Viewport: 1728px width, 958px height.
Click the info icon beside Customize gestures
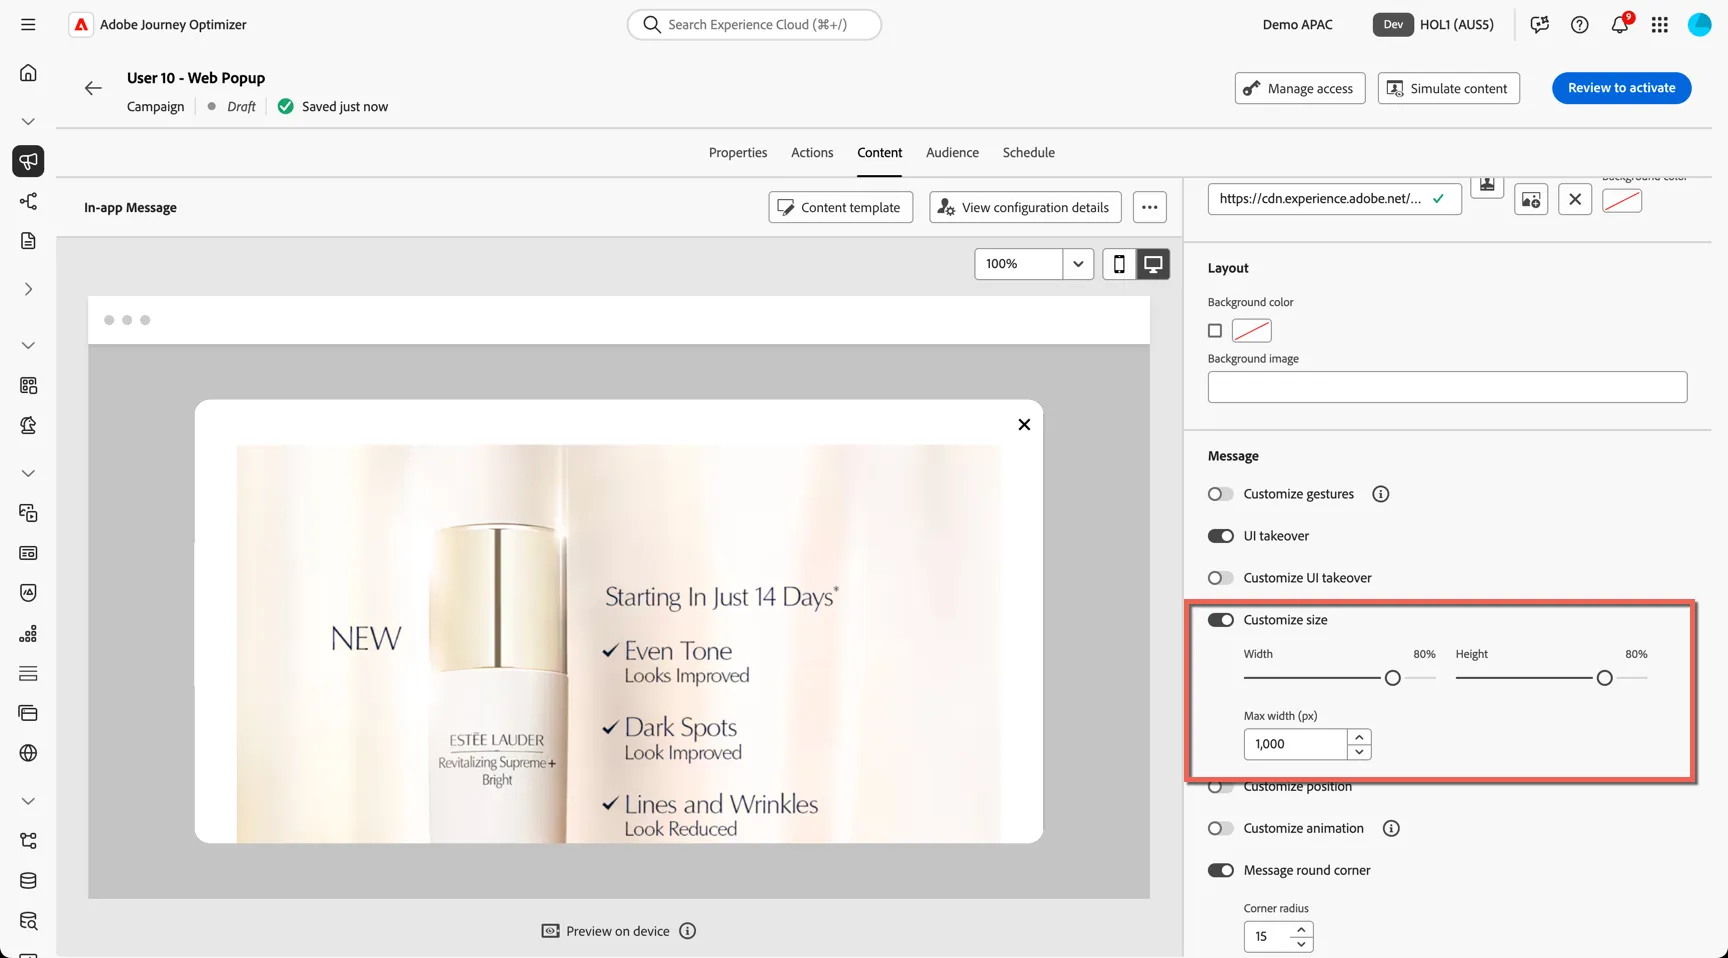1381,494
